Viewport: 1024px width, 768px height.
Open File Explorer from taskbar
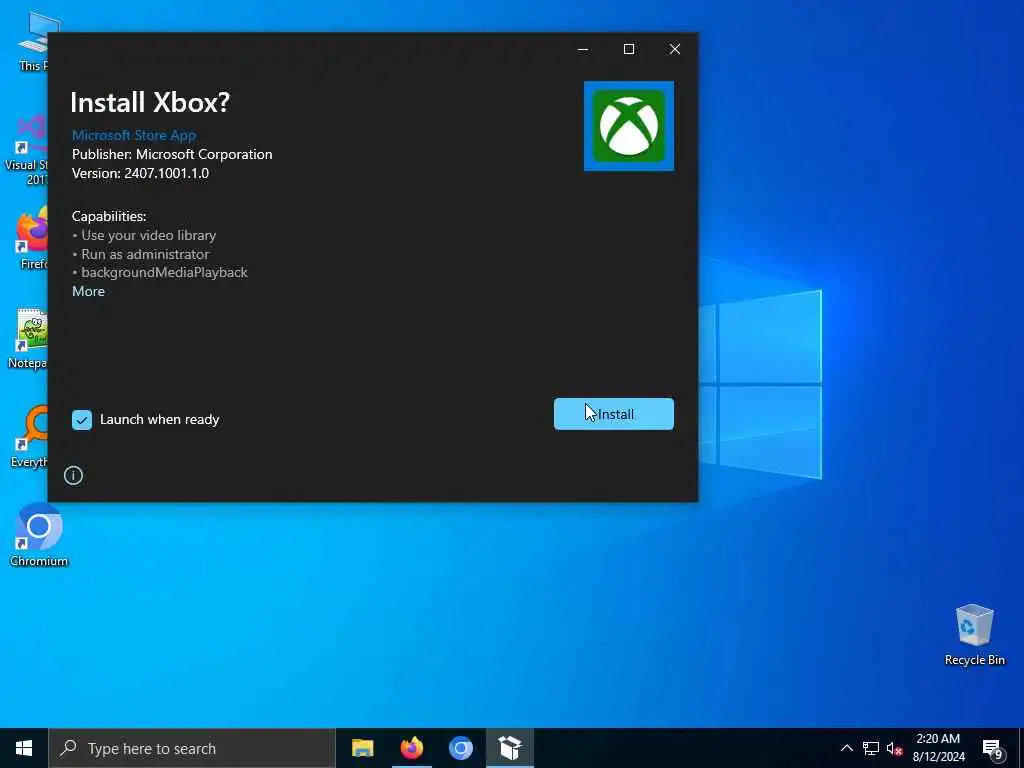coord(362,748)
